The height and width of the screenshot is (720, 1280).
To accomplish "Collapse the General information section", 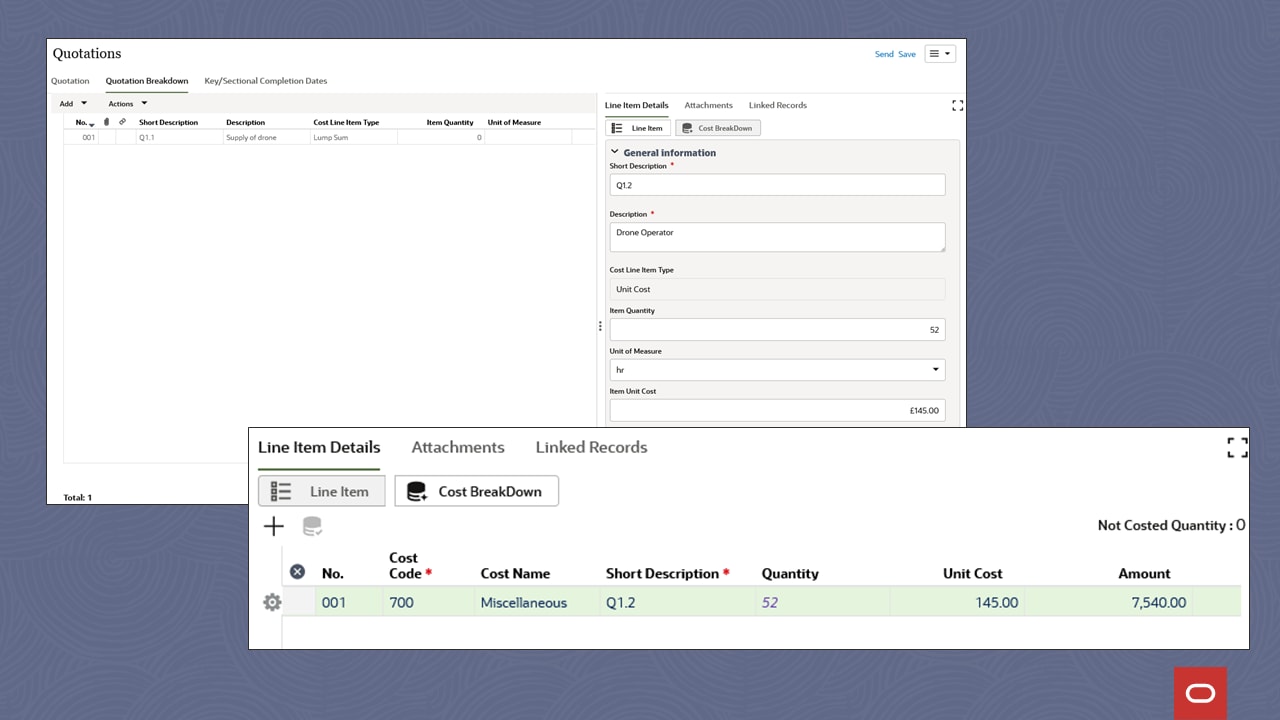I will tap(615, 153).
